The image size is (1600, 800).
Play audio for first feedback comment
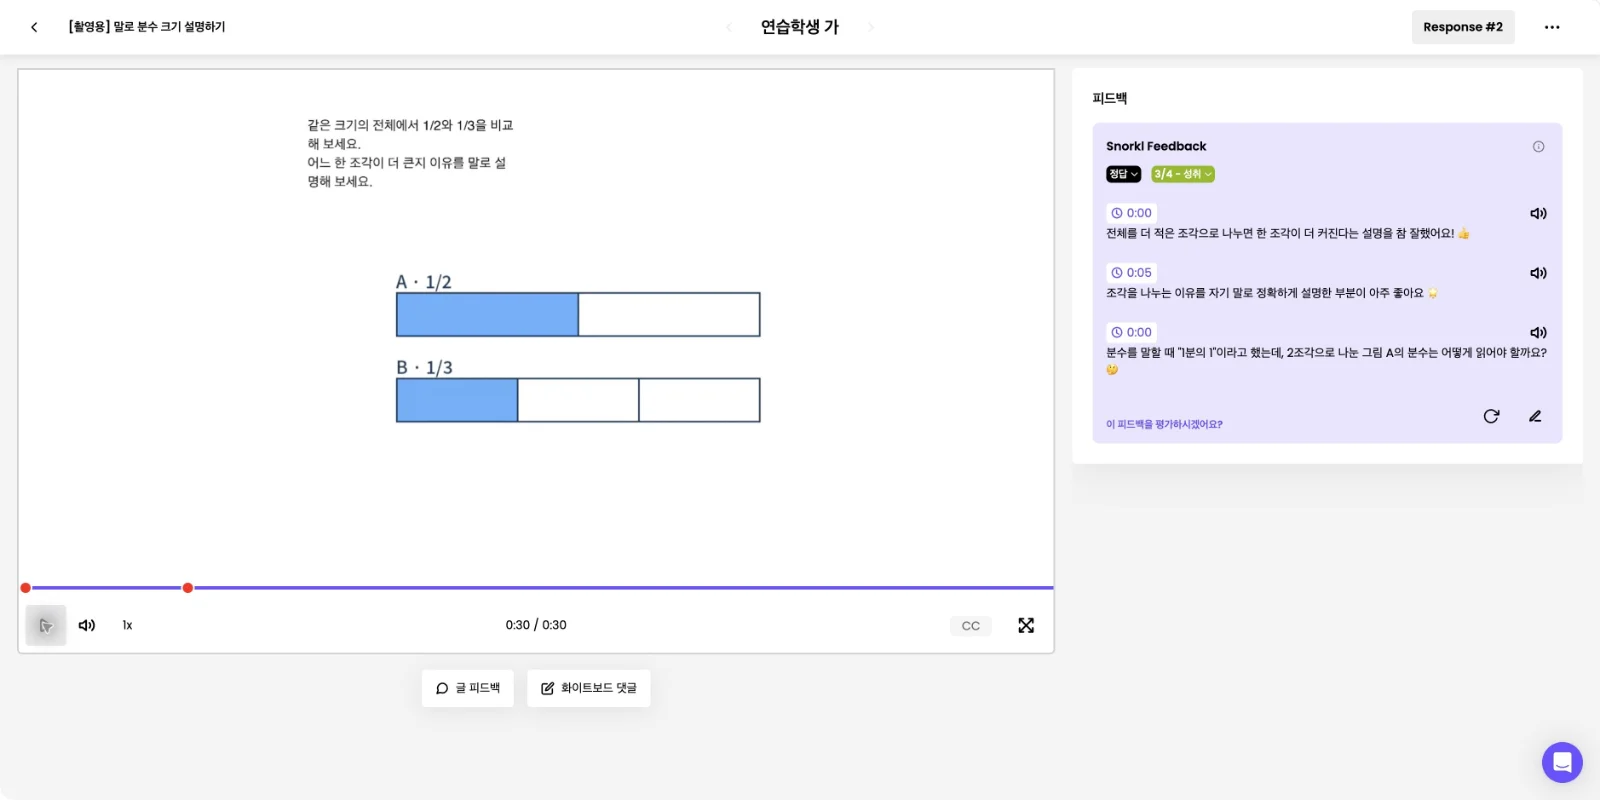[1538, 213]
